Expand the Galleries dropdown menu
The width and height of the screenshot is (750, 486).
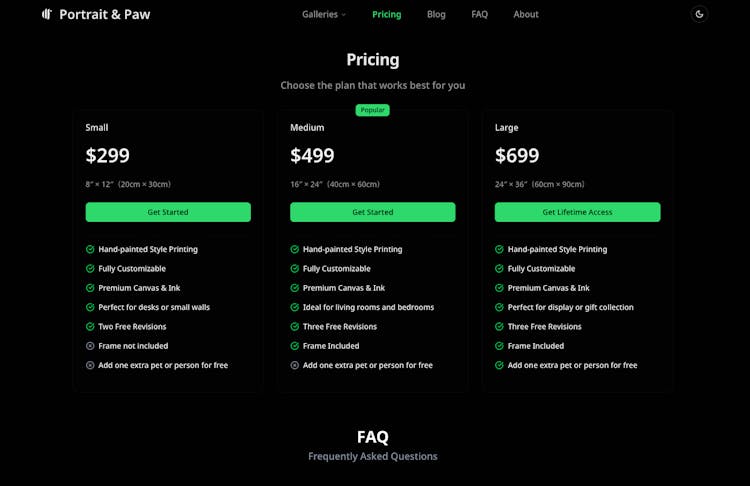pyautogui.click(x=324, y=14)
